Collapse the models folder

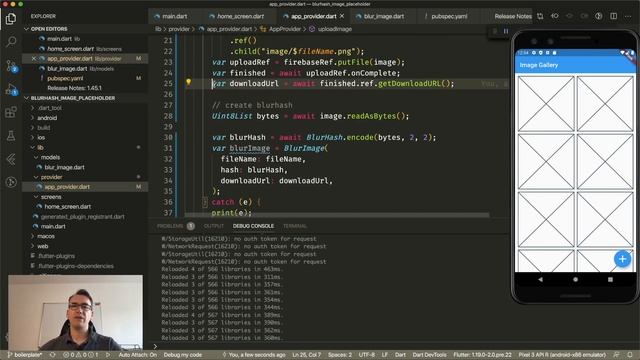pos(50,157)
